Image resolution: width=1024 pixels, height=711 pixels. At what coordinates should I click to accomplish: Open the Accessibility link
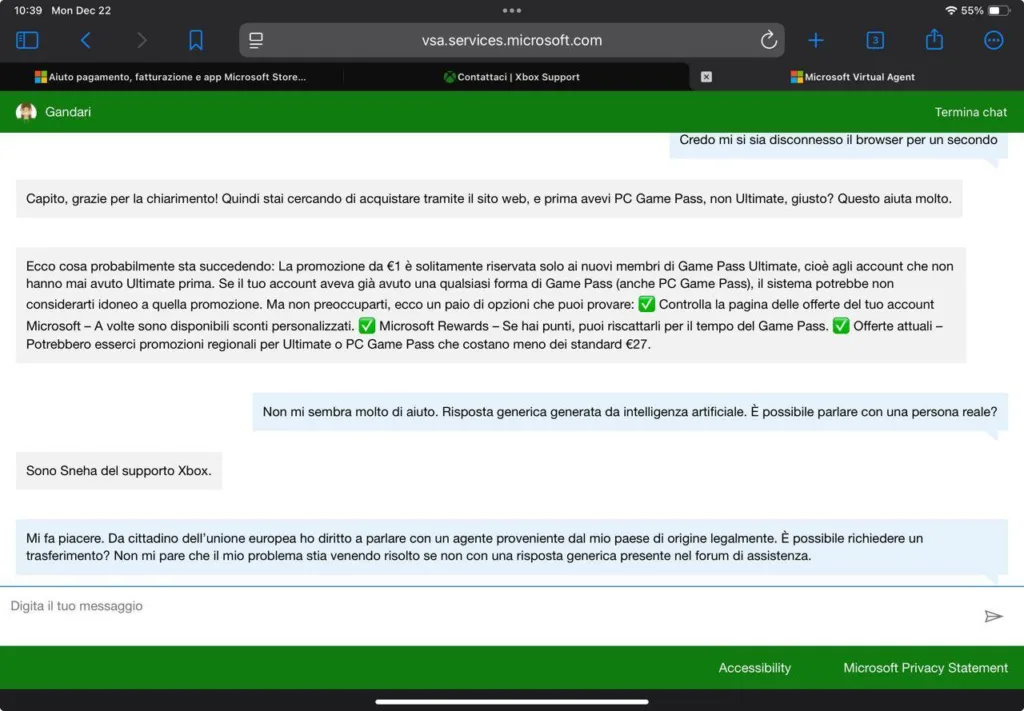[754, 668]
